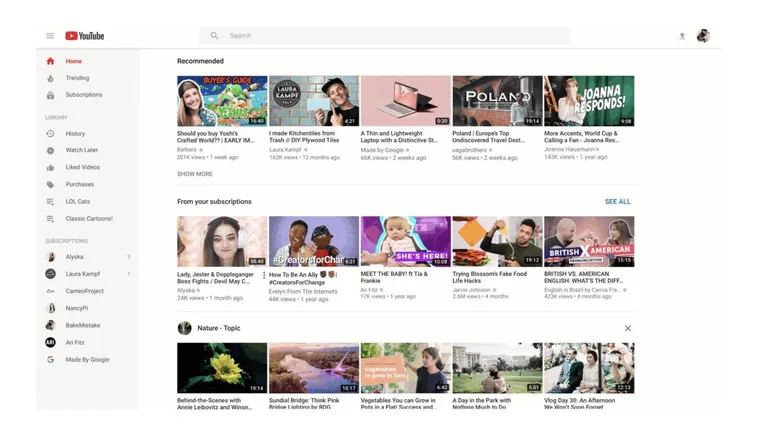Screen dimensions: 770x433
Task: Click the History clock icon
Action: click(50, 134)
